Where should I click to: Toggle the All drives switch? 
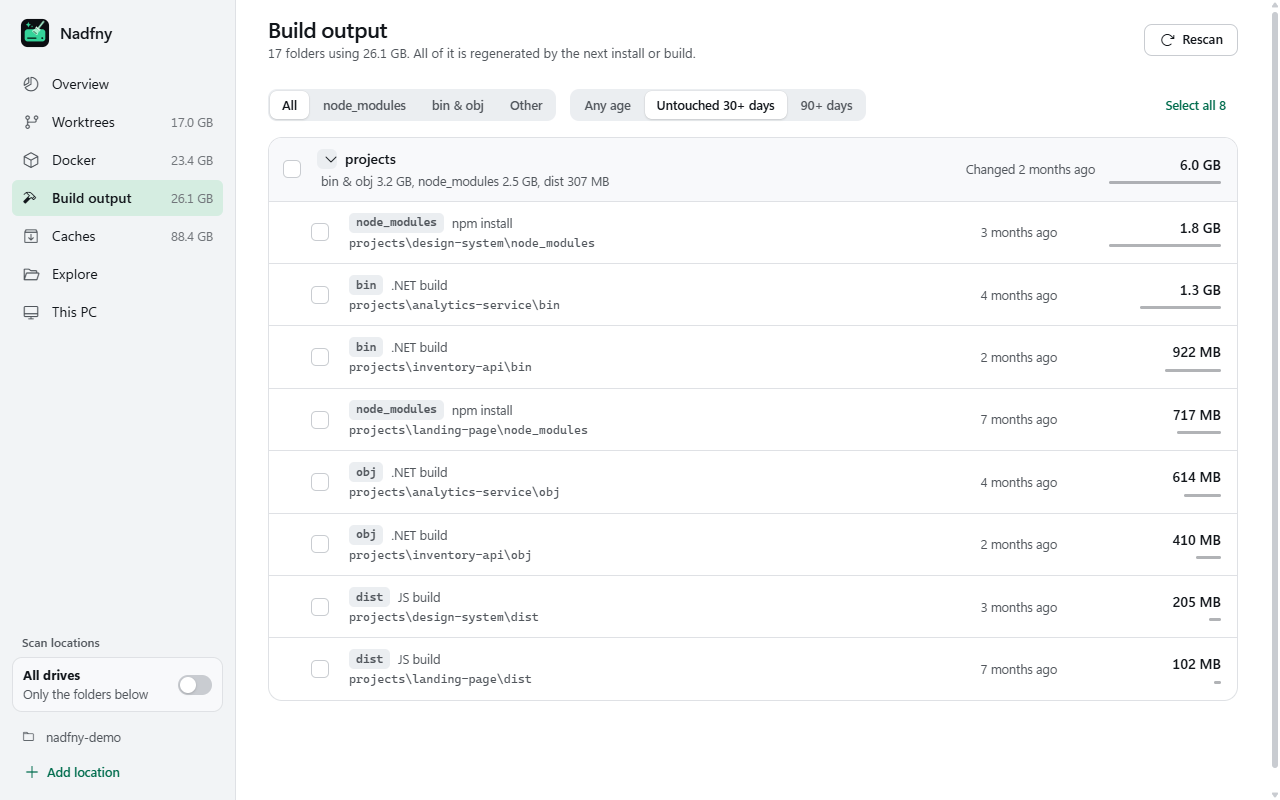[195, 684]
